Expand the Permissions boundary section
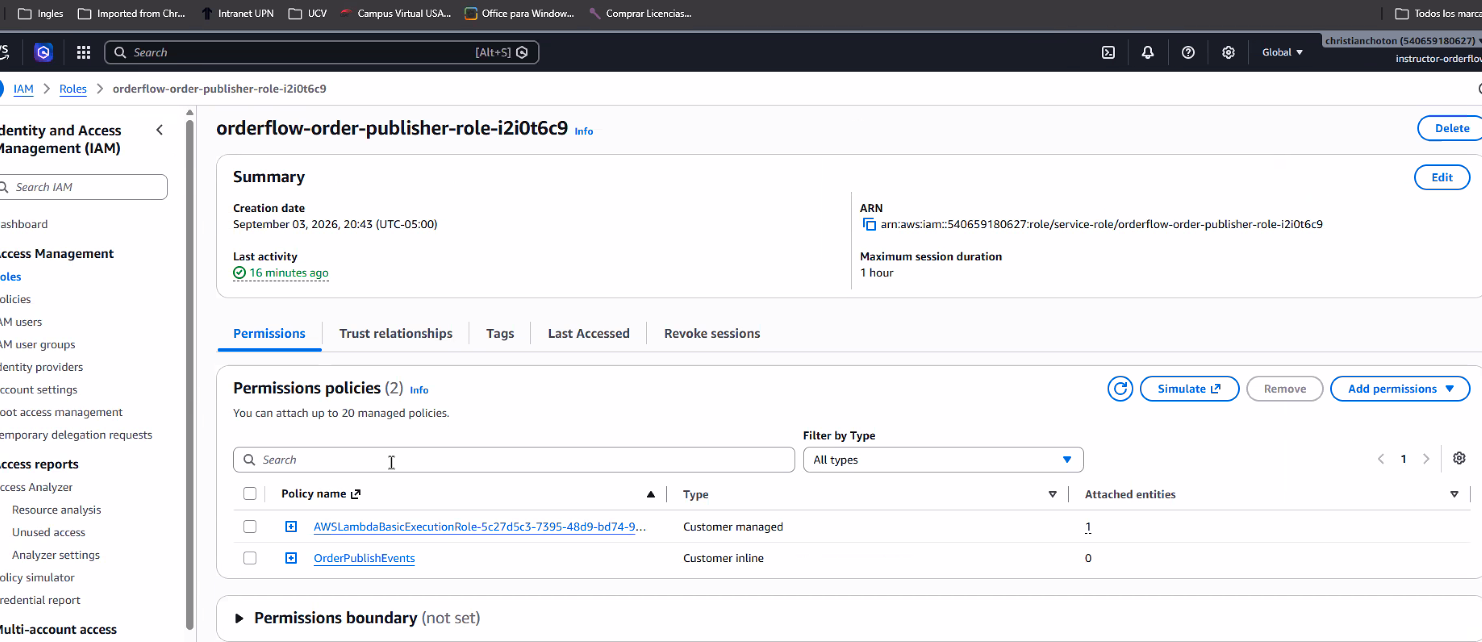Screen dimensions: 1482x642 coord(239,618)
